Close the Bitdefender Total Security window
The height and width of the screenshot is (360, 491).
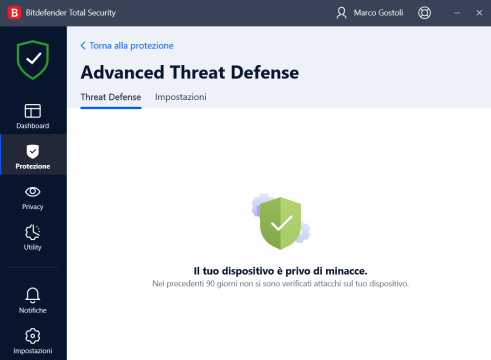coord(479,13)
